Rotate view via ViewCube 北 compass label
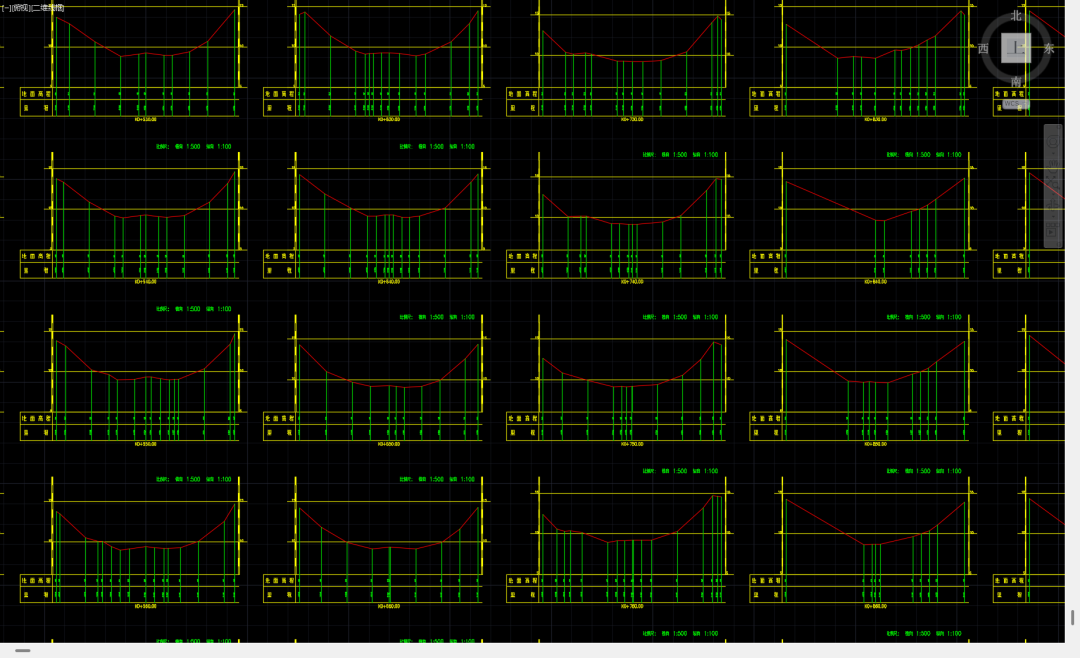The image size is (1080, 658). click(x=1016, y=16)
